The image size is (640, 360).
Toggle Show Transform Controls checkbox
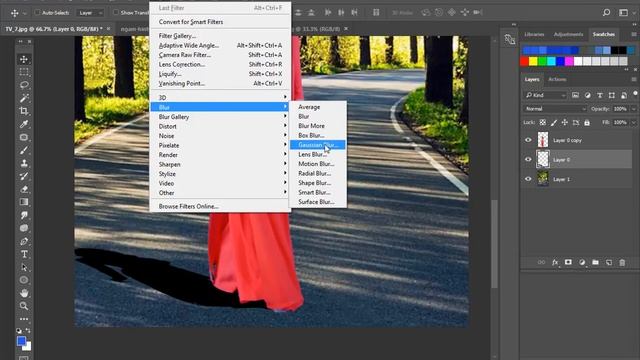[x=116, y=13]
